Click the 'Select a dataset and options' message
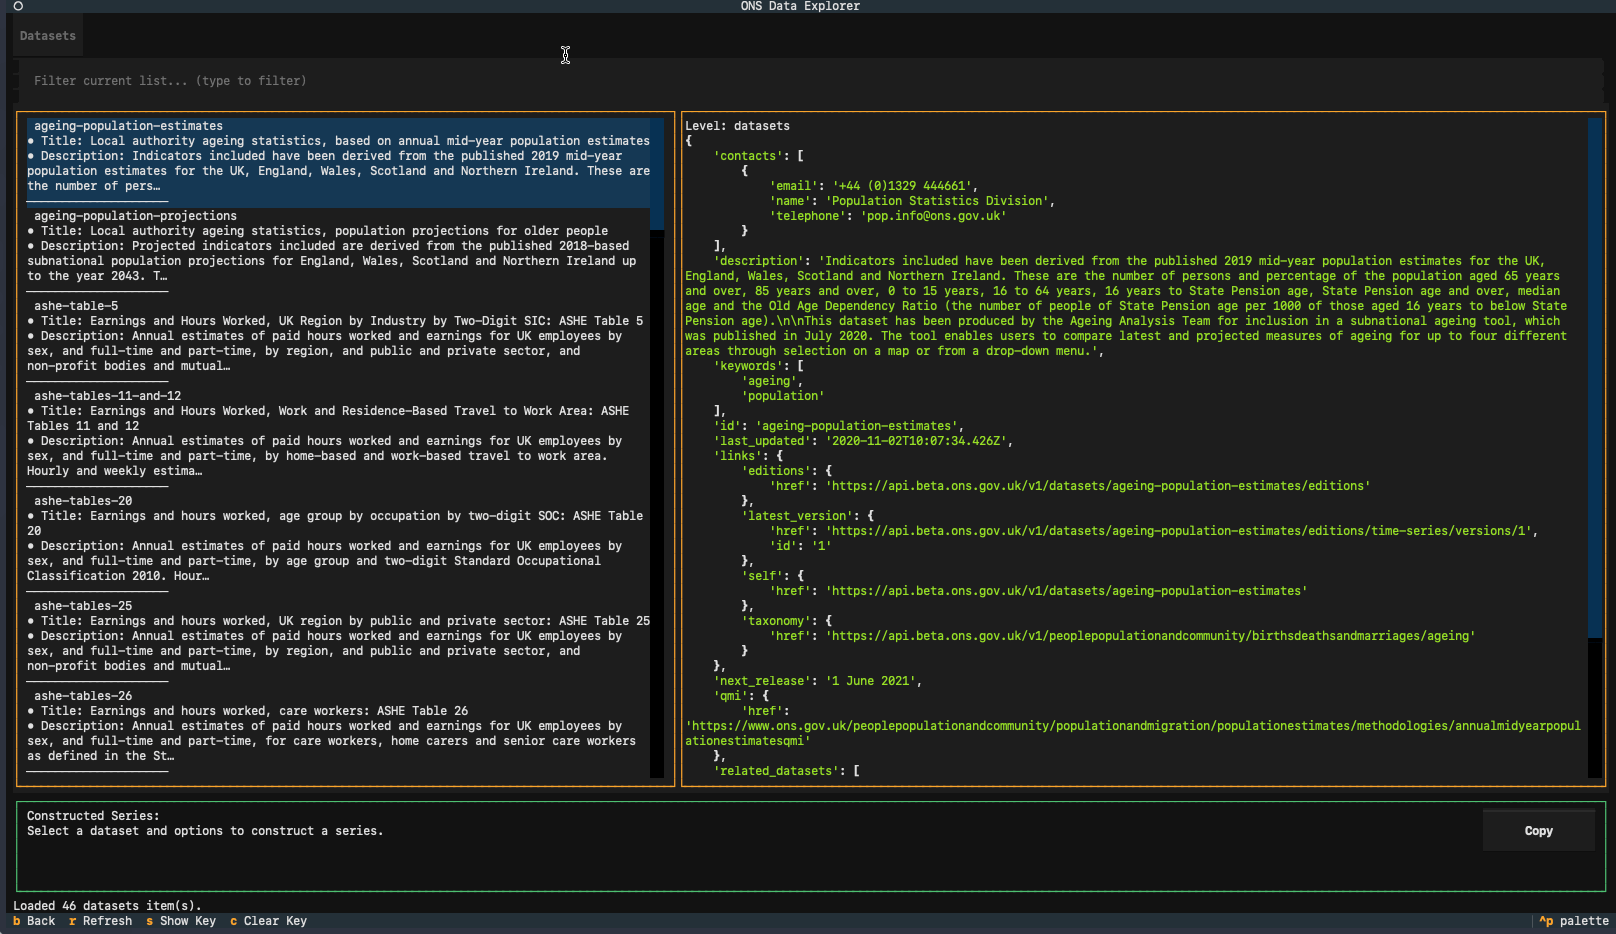 [x=205, y=831]
